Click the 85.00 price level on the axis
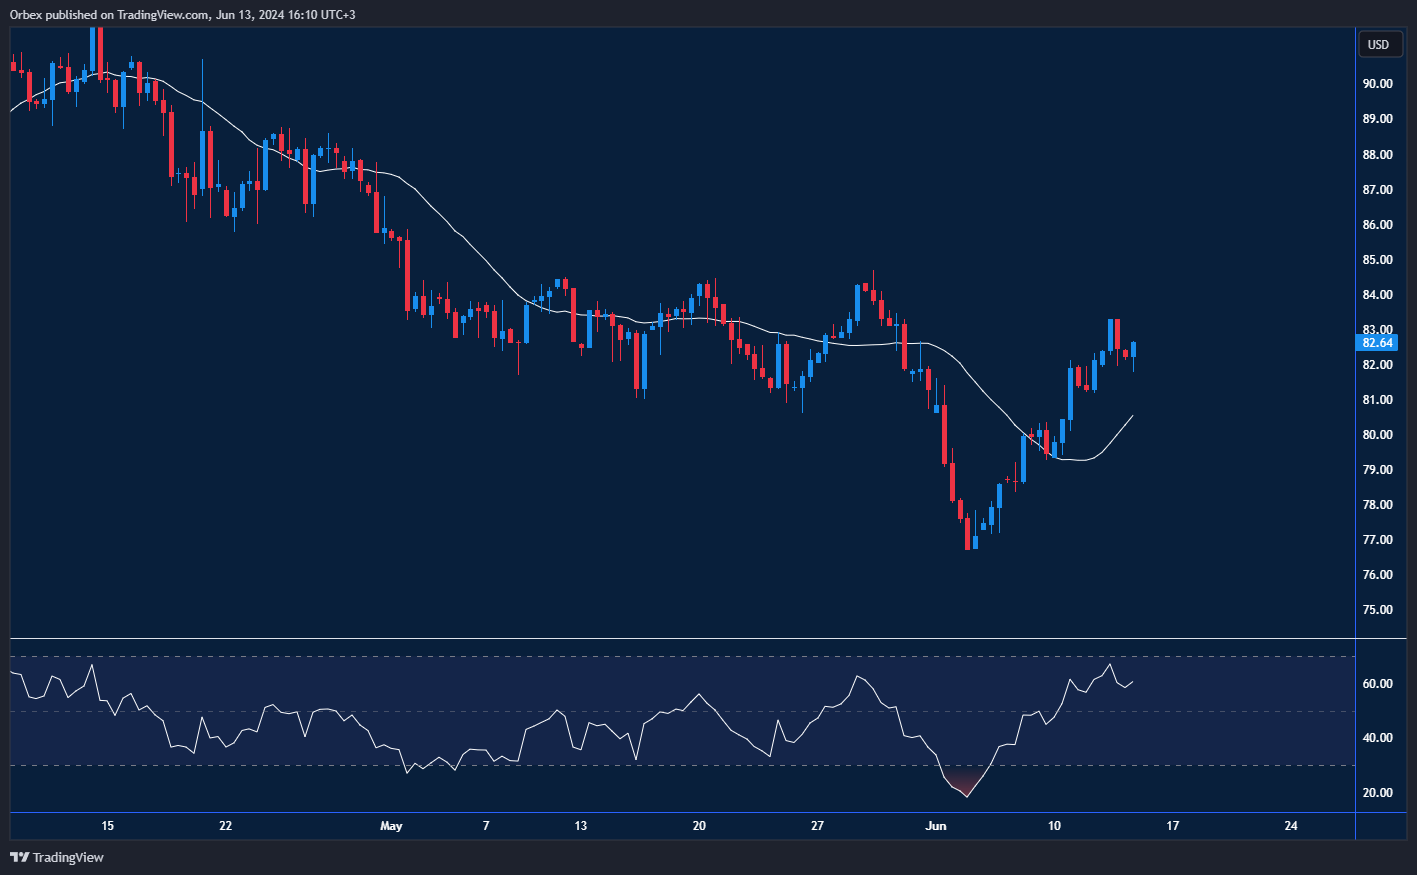Screen dimensions: 1417x875 (x=1377, y=260)
